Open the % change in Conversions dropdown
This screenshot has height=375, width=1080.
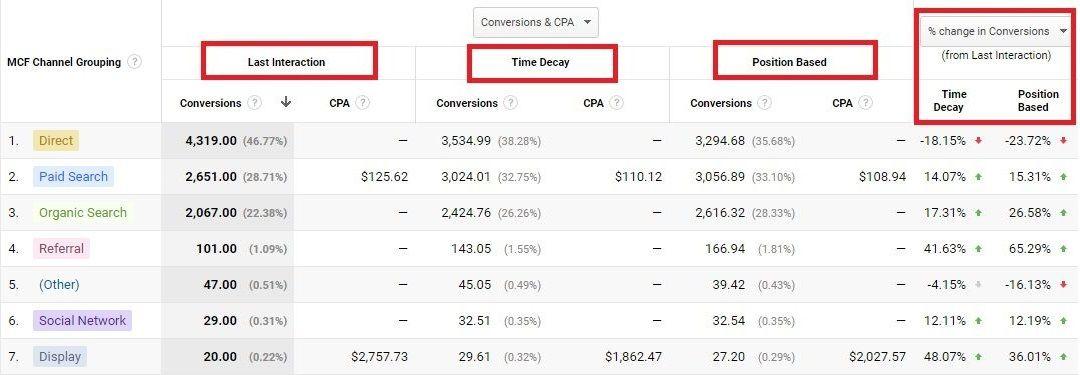[997, 31]
